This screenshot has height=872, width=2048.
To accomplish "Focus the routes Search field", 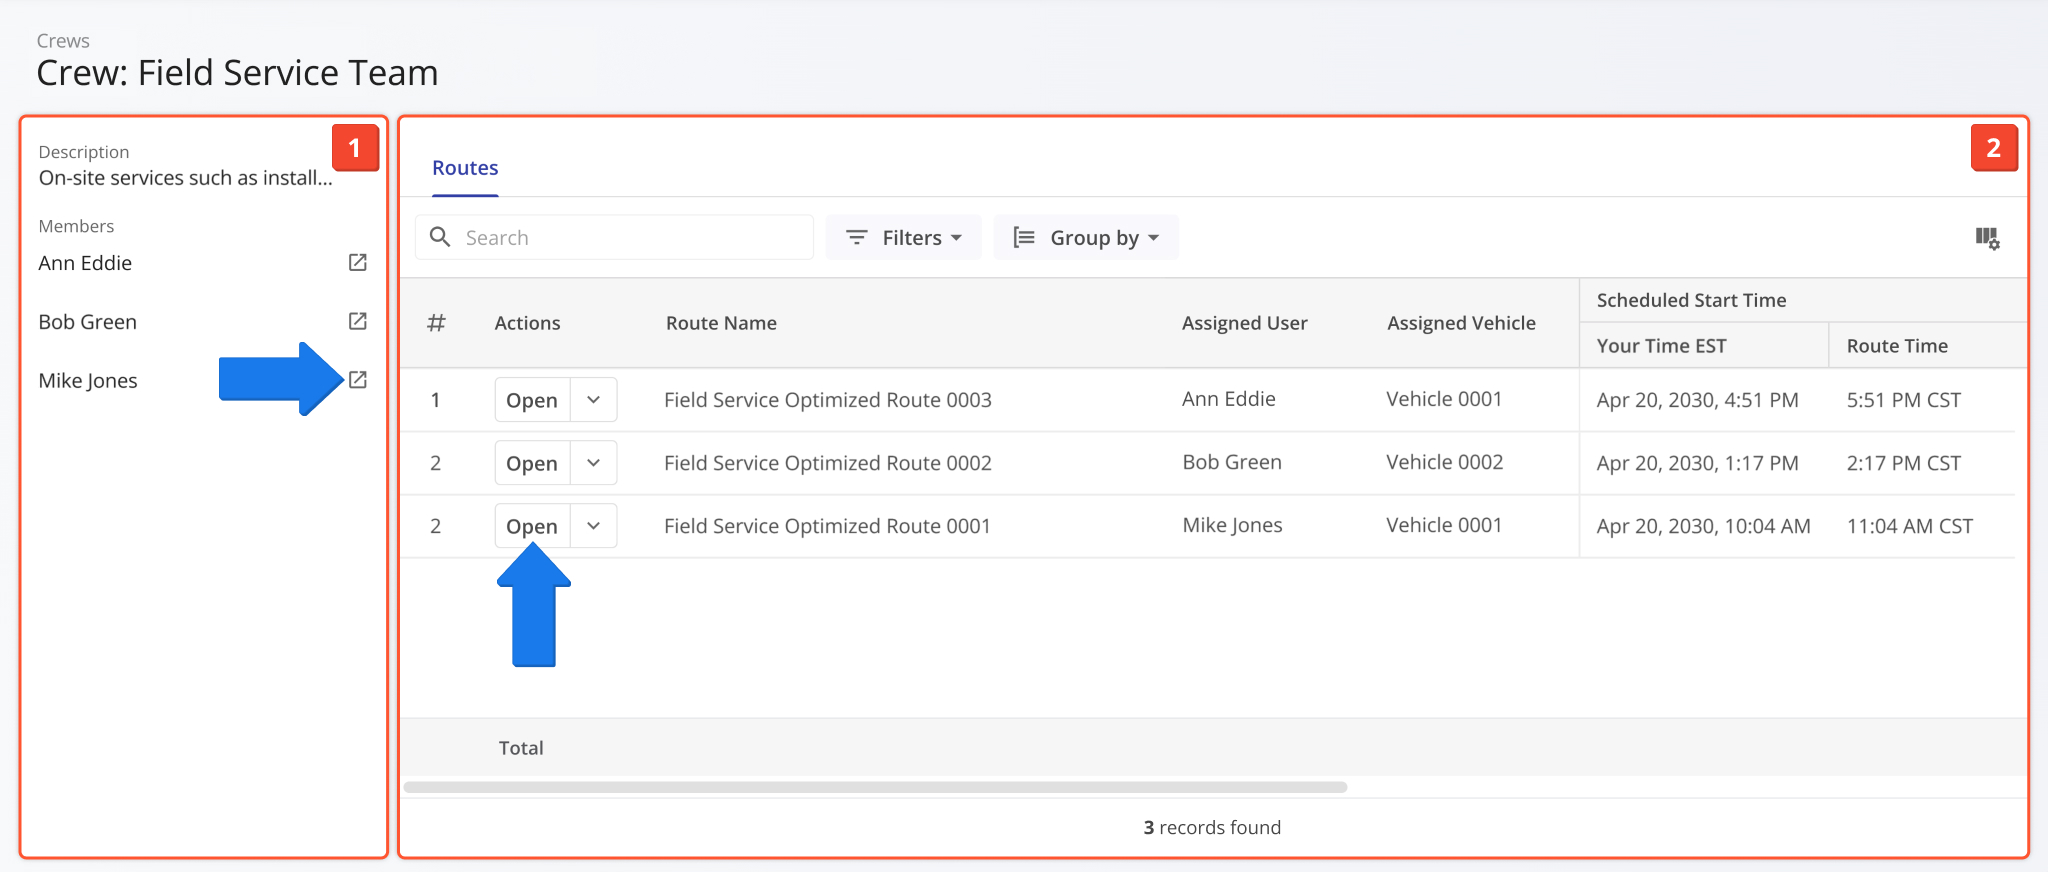I will pyautogui.click(x=630, y=238).
